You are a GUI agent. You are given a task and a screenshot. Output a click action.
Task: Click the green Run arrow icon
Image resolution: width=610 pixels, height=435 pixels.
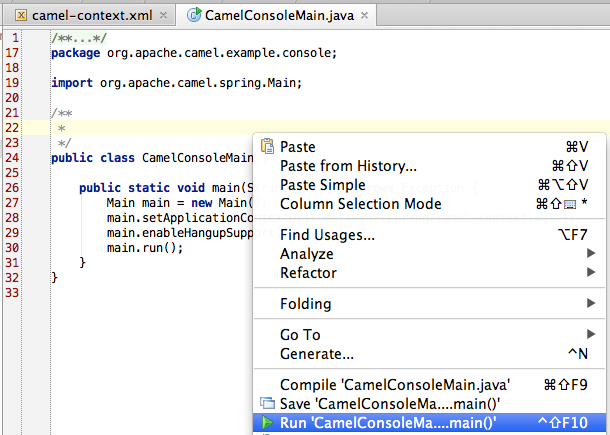point(267,423)
